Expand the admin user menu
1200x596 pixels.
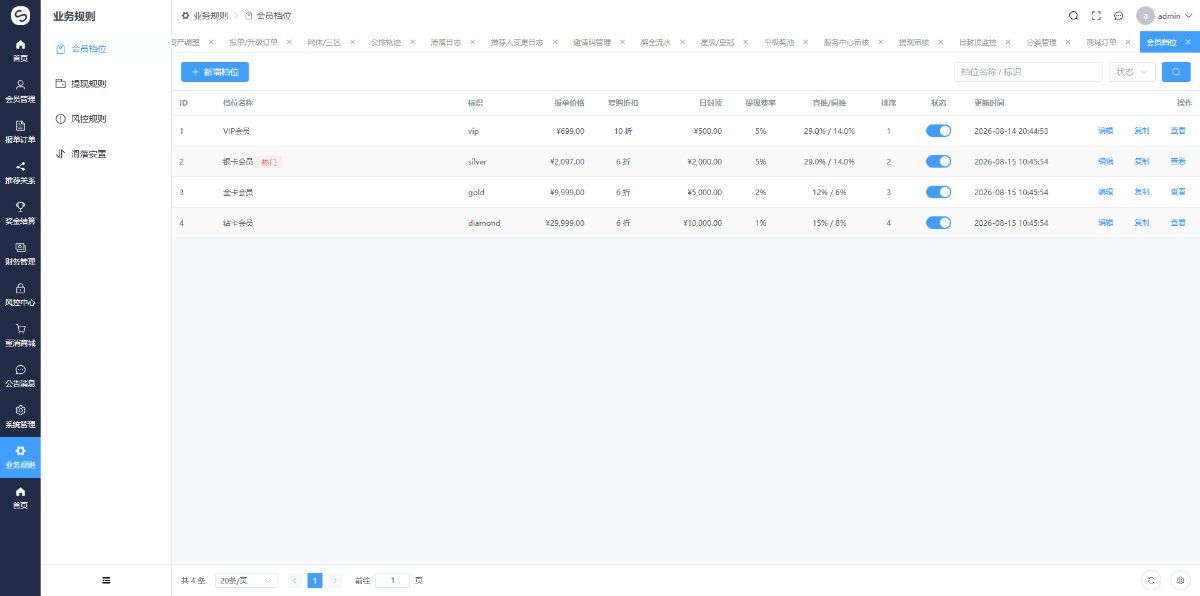coord(1165,16)
